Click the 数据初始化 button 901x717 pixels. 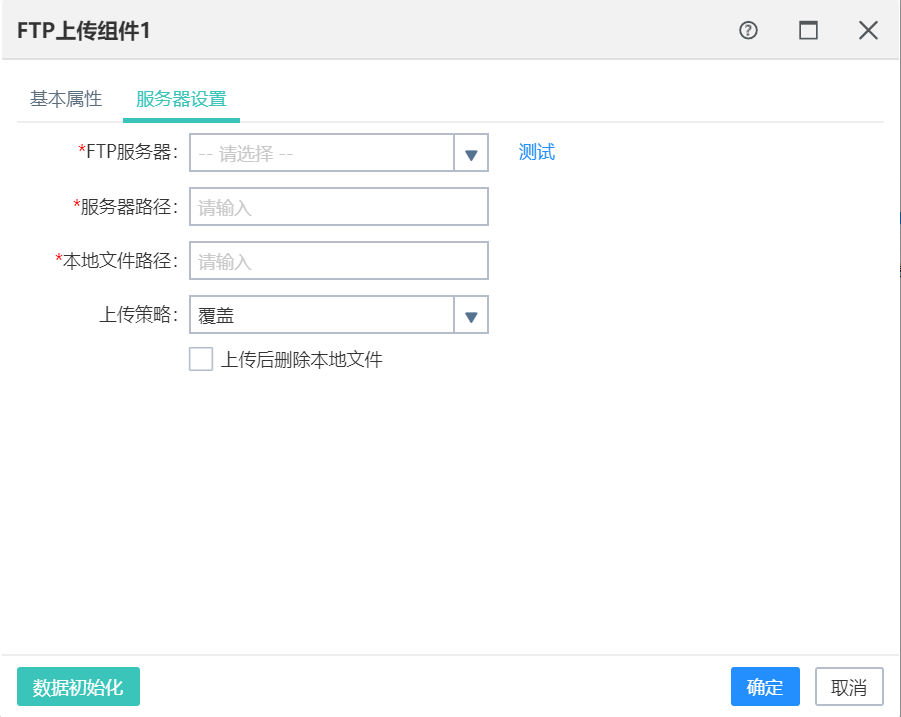pyautogui.click(x=78, y=687)
